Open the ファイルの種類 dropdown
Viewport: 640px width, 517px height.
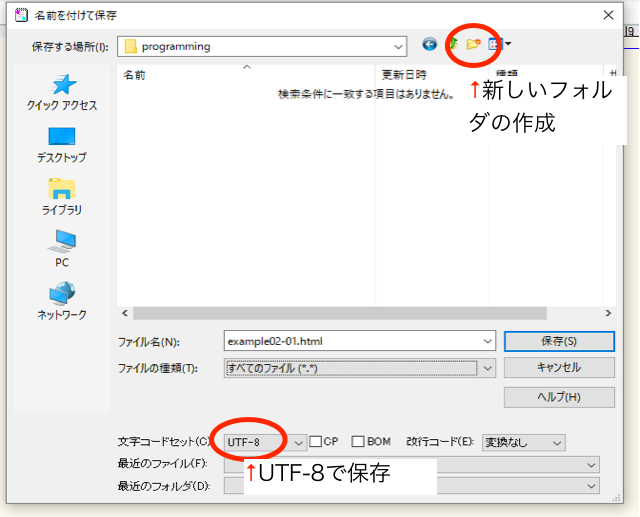[x=488, y=368]
